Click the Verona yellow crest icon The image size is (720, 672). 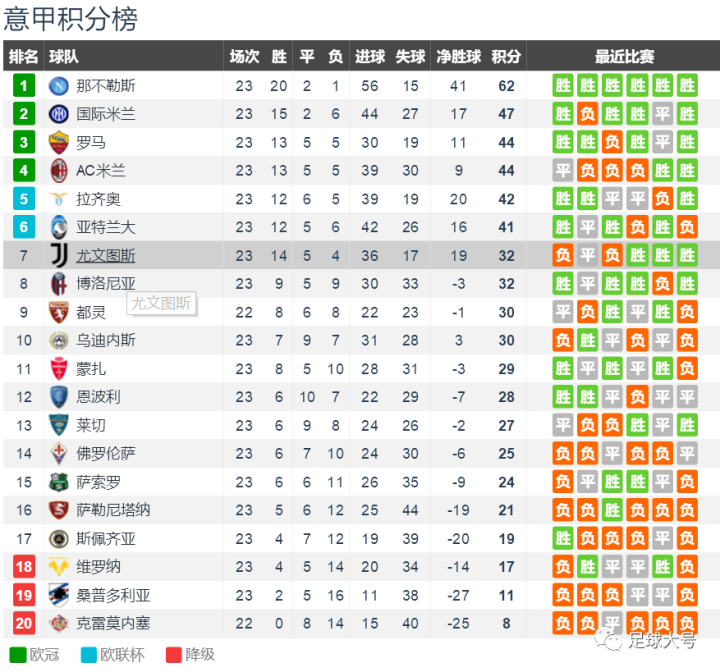pos(59,567)
